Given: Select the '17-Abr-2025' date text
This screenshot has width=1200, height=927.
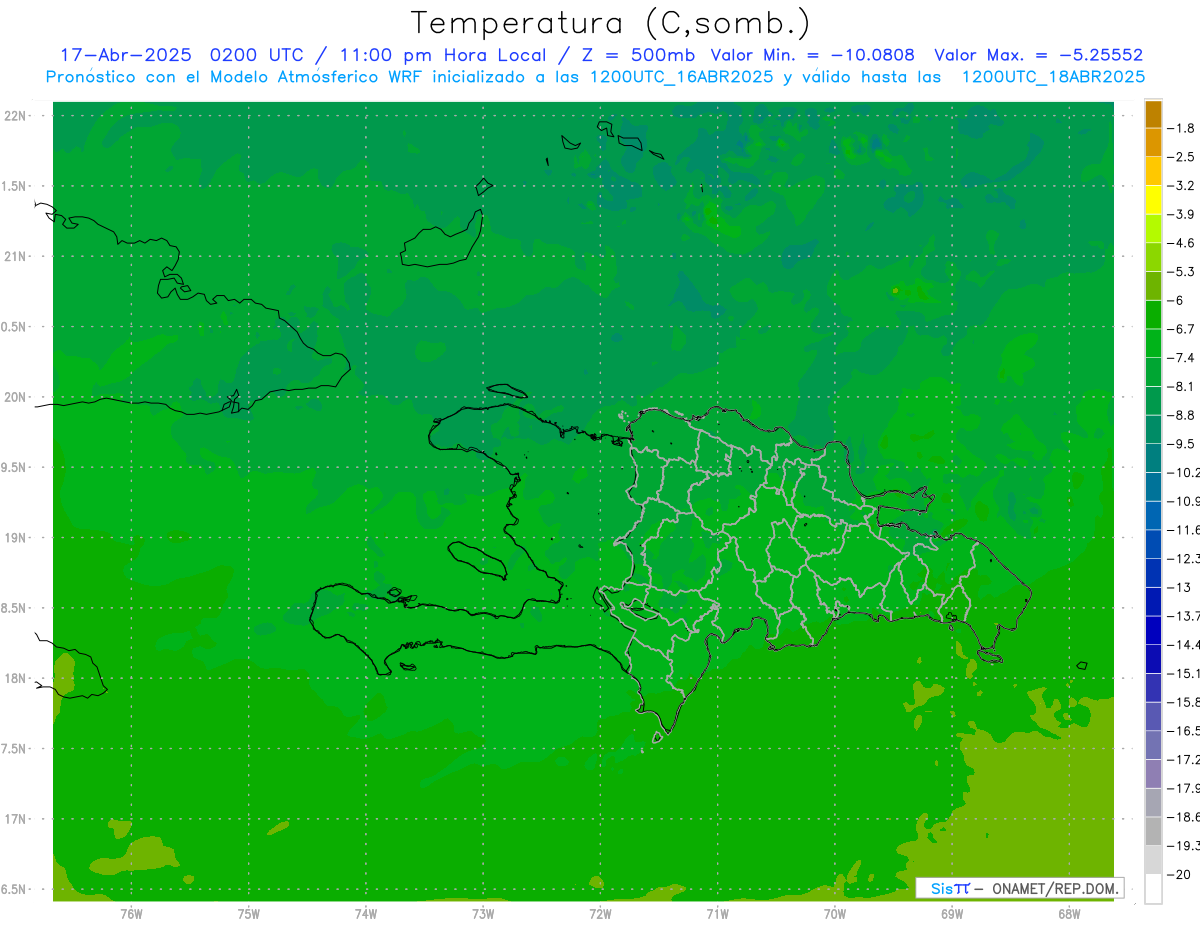Looking at the screenshot, I should coord(126,55).
